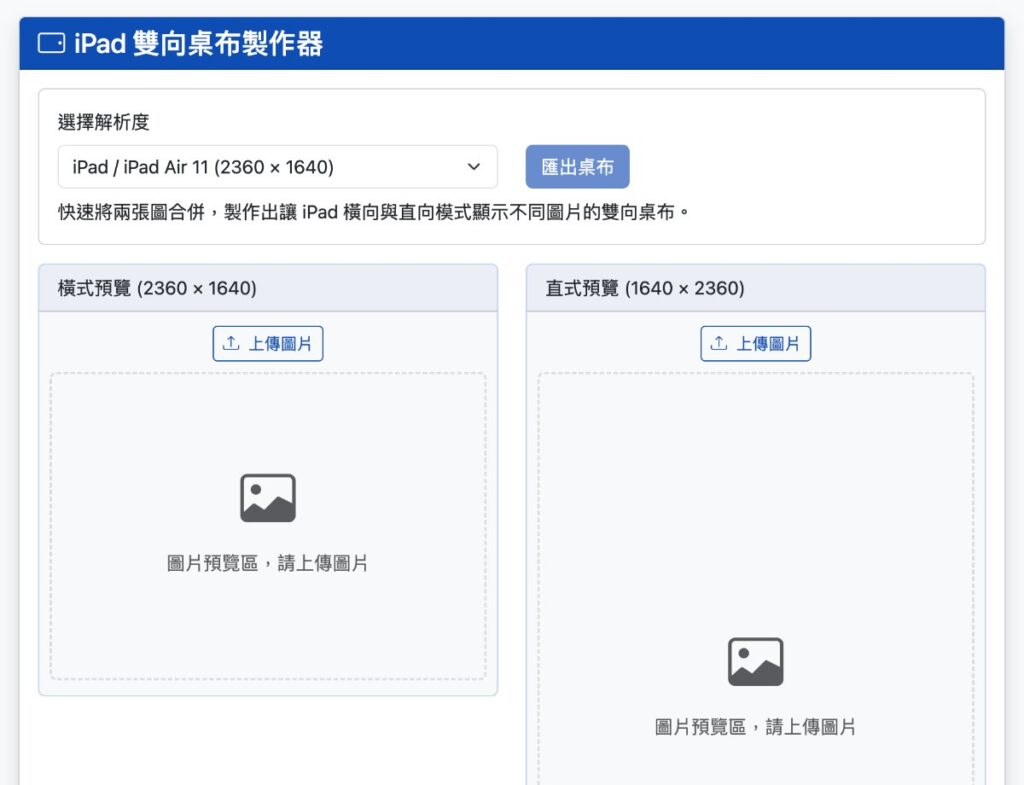Screen dimensions: 1024x785
Task: Click the chevron arrow of resolution selector
Action: [x=474, y=167]
